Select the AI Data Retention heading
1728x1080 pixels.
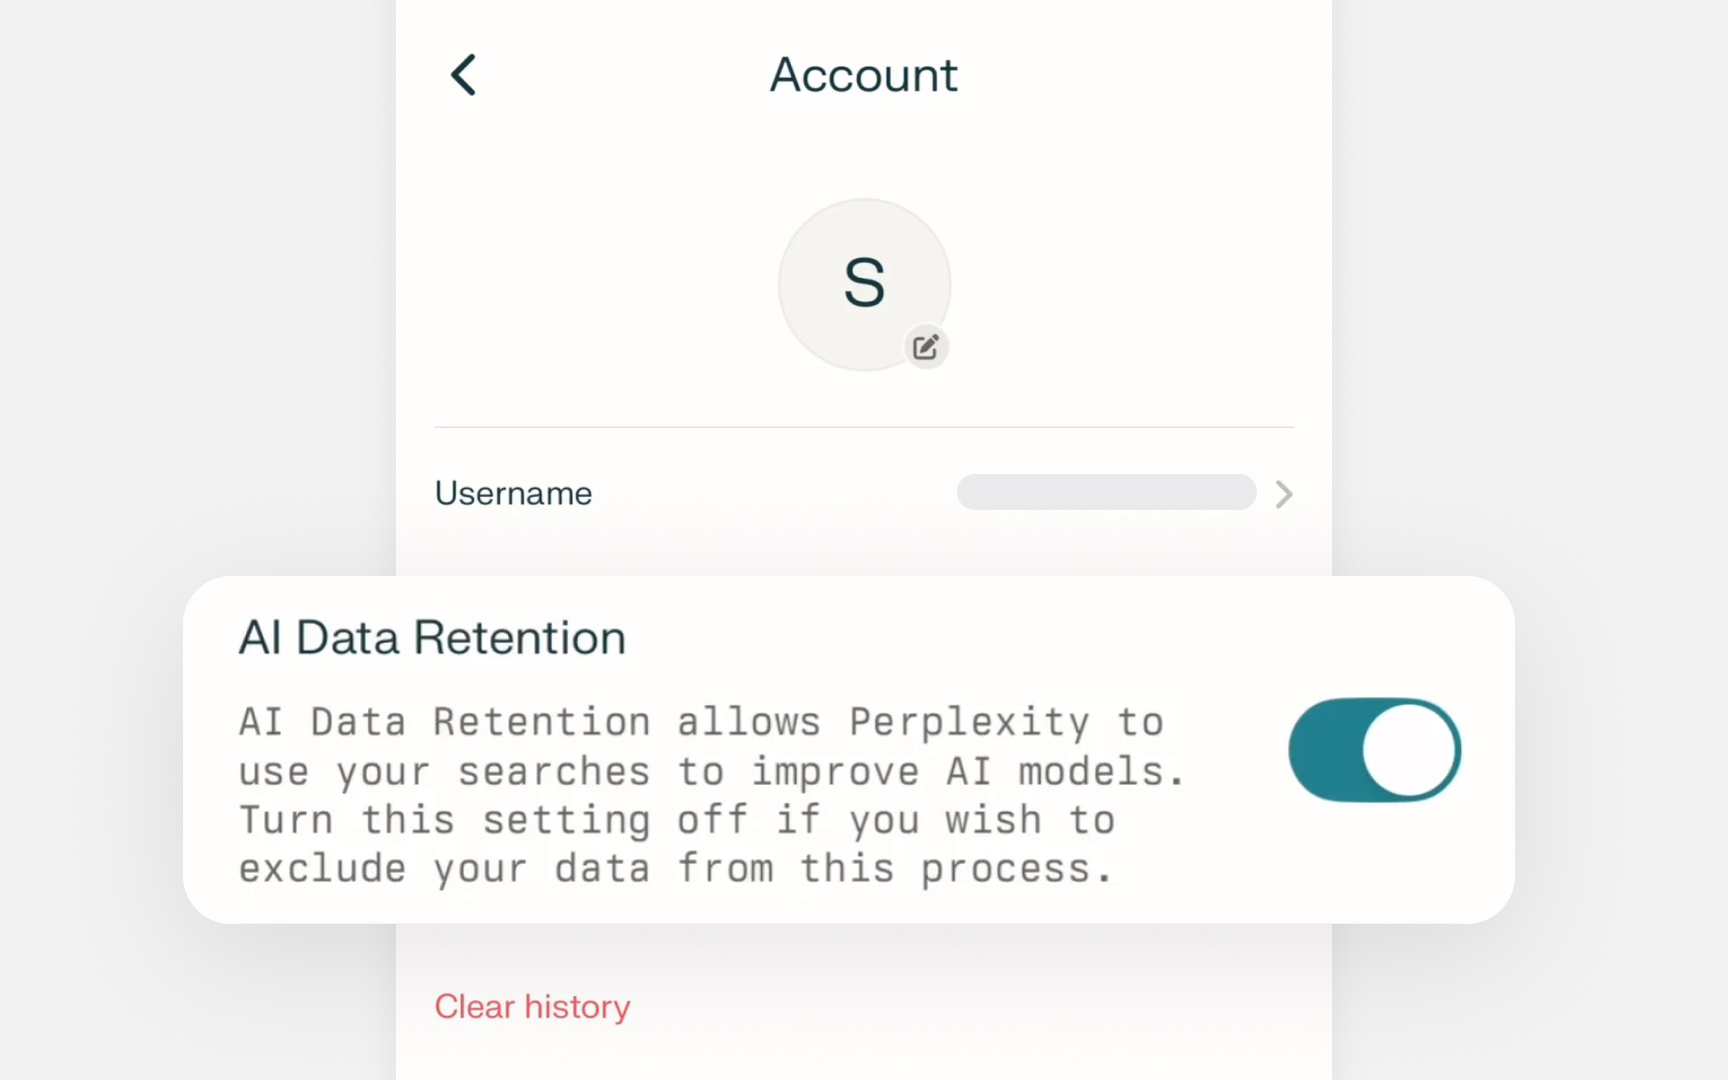click(432, 638)
